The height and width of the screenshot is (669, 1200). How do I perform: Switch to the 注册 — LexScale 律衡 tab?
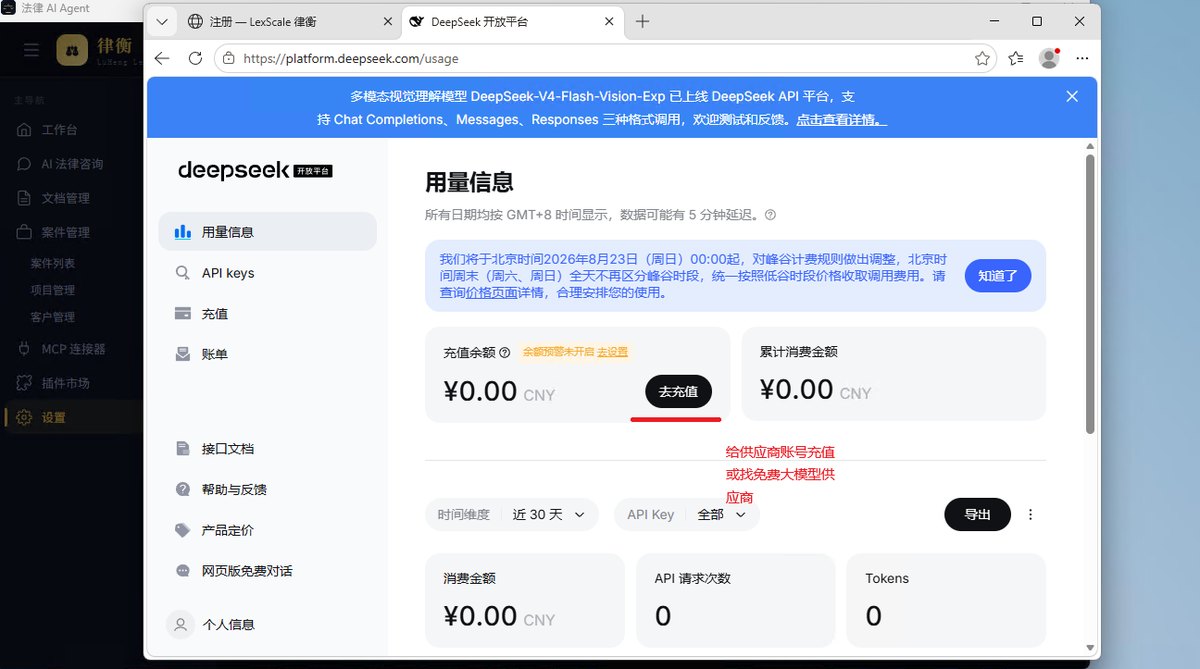[289, 21]
